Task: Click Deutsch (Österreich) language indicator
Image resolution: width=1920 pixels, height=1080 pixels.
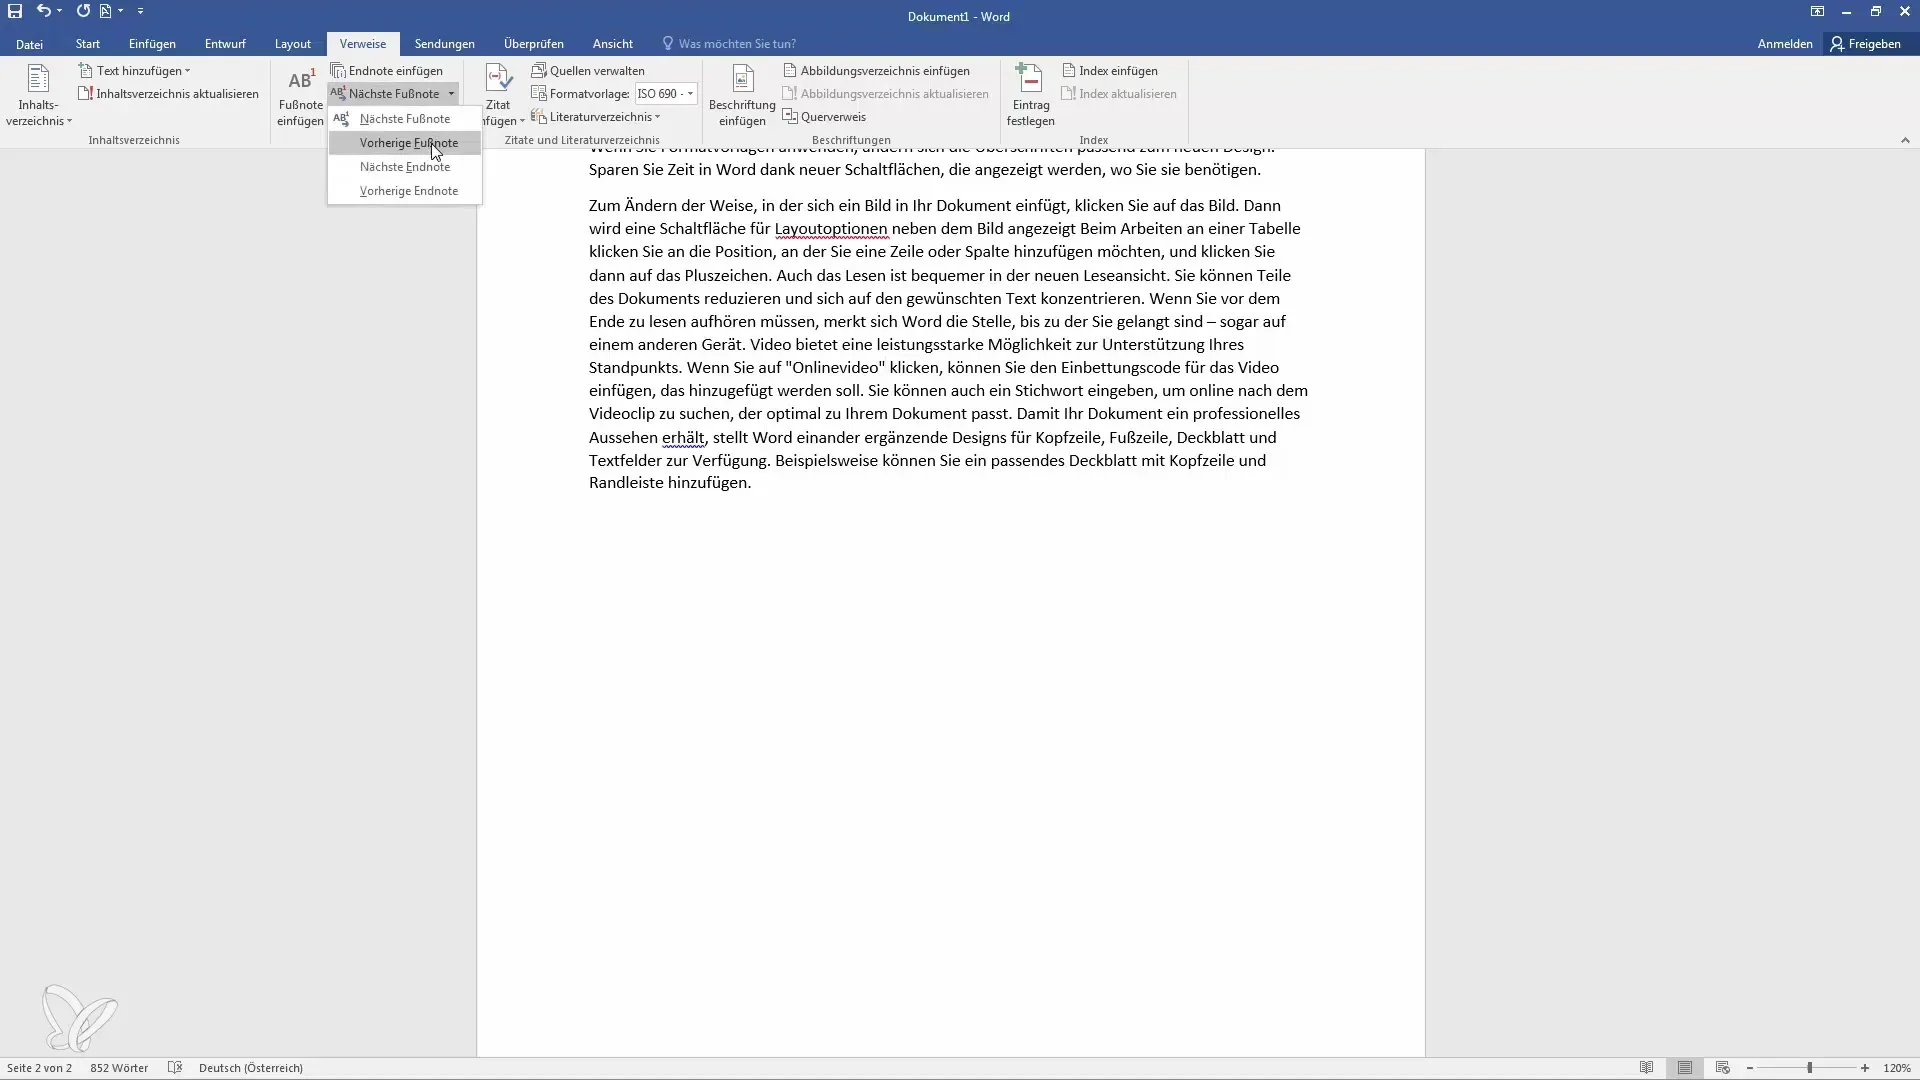Action: pyautogui.click(x=251, y=1068)
